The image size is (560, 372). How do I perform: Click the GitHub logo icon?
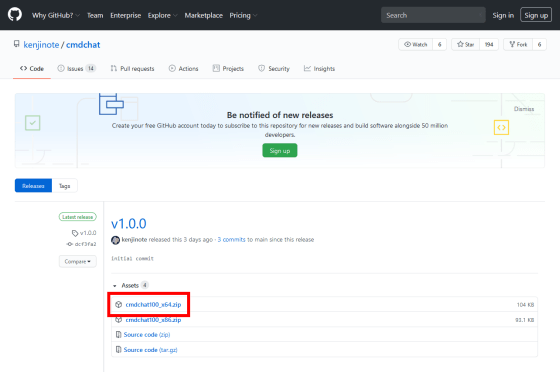pyautogui.click(x=15, y=15)
